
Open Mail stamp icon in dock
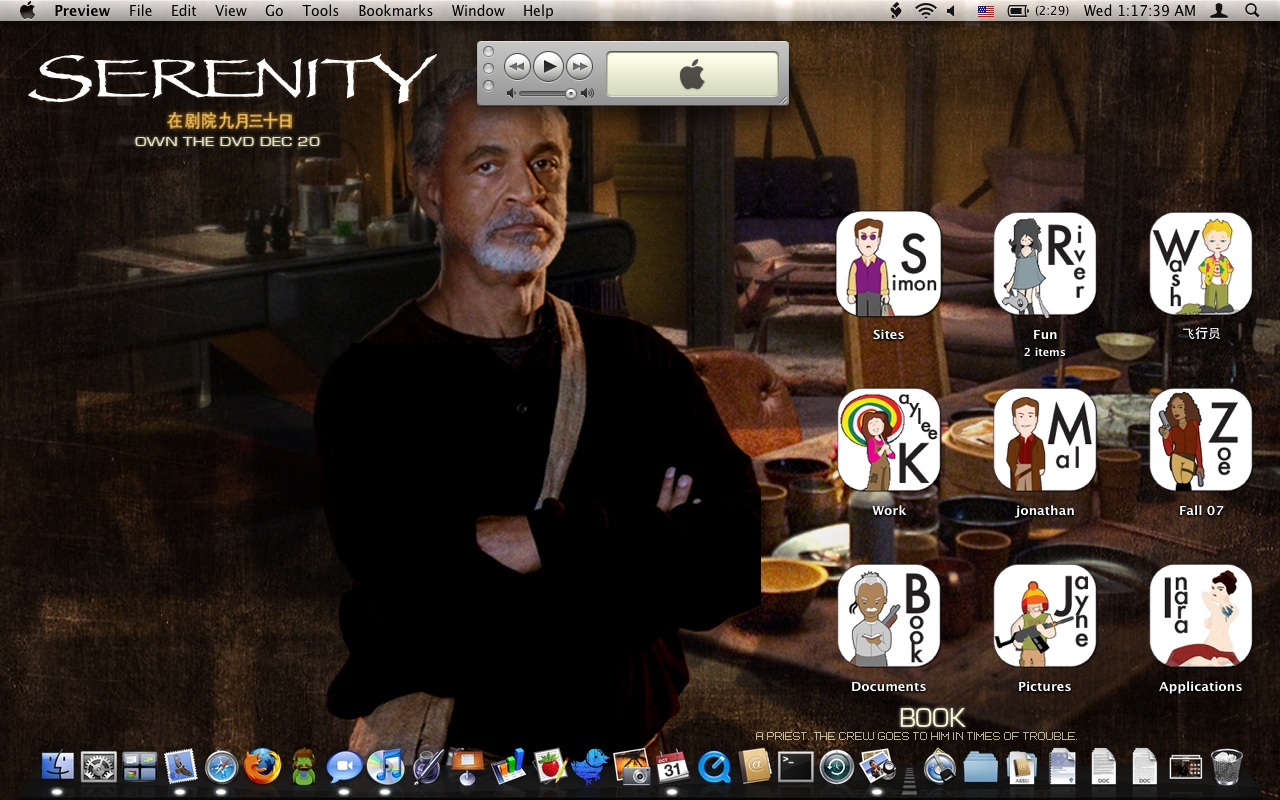point(180,767)
